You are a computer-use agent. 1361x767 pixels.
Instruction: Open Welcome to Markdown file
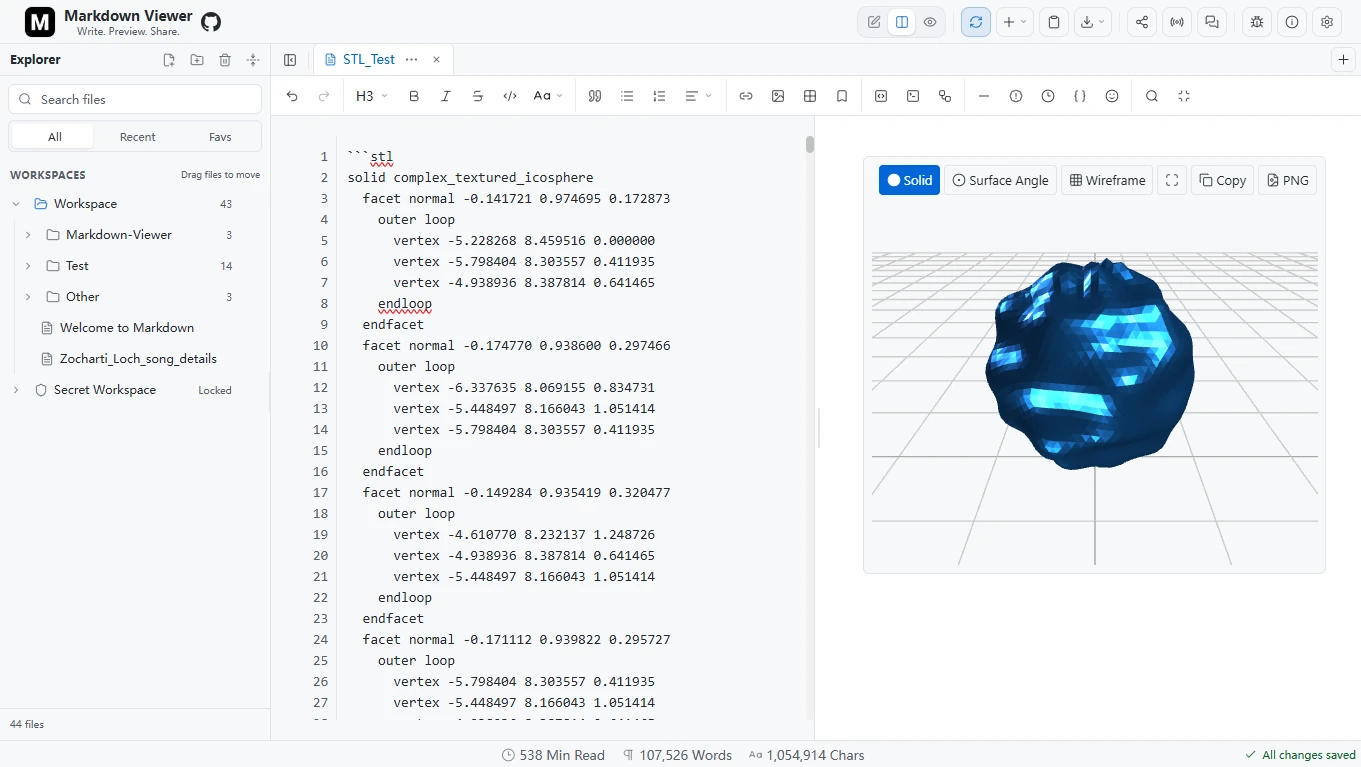pyautogui.click(x=127, y=328)
